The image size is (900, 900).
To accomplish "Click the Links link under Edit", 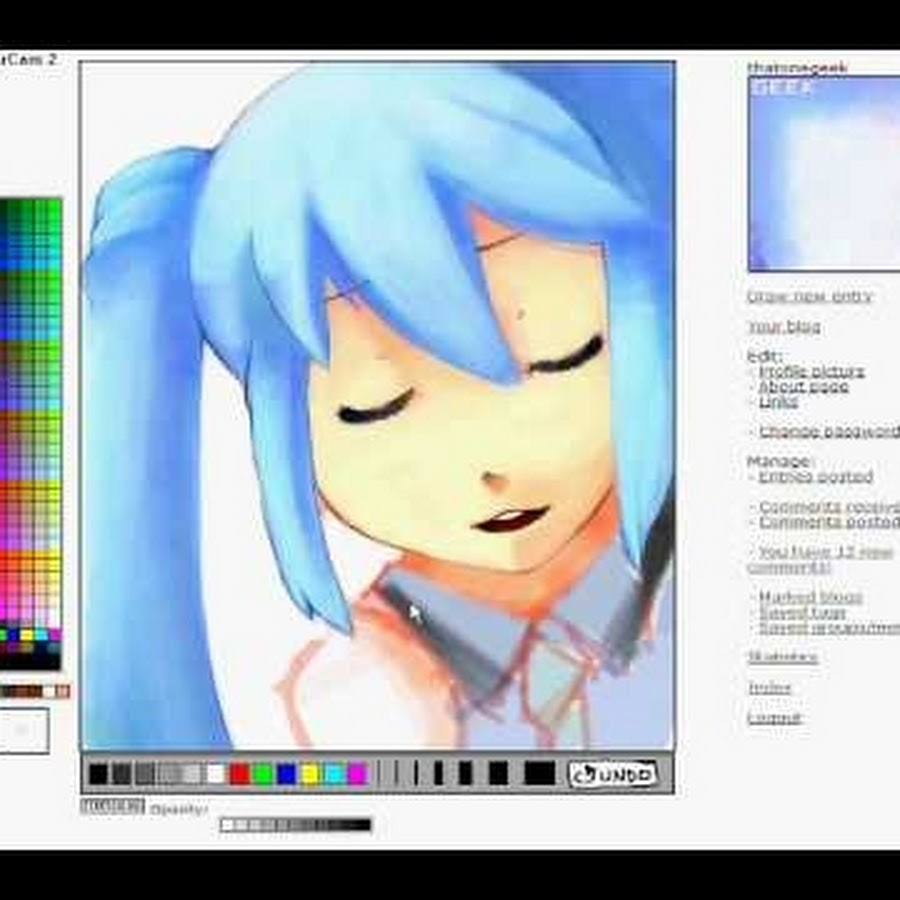I will pyautogui.click(x=778, y=402).
